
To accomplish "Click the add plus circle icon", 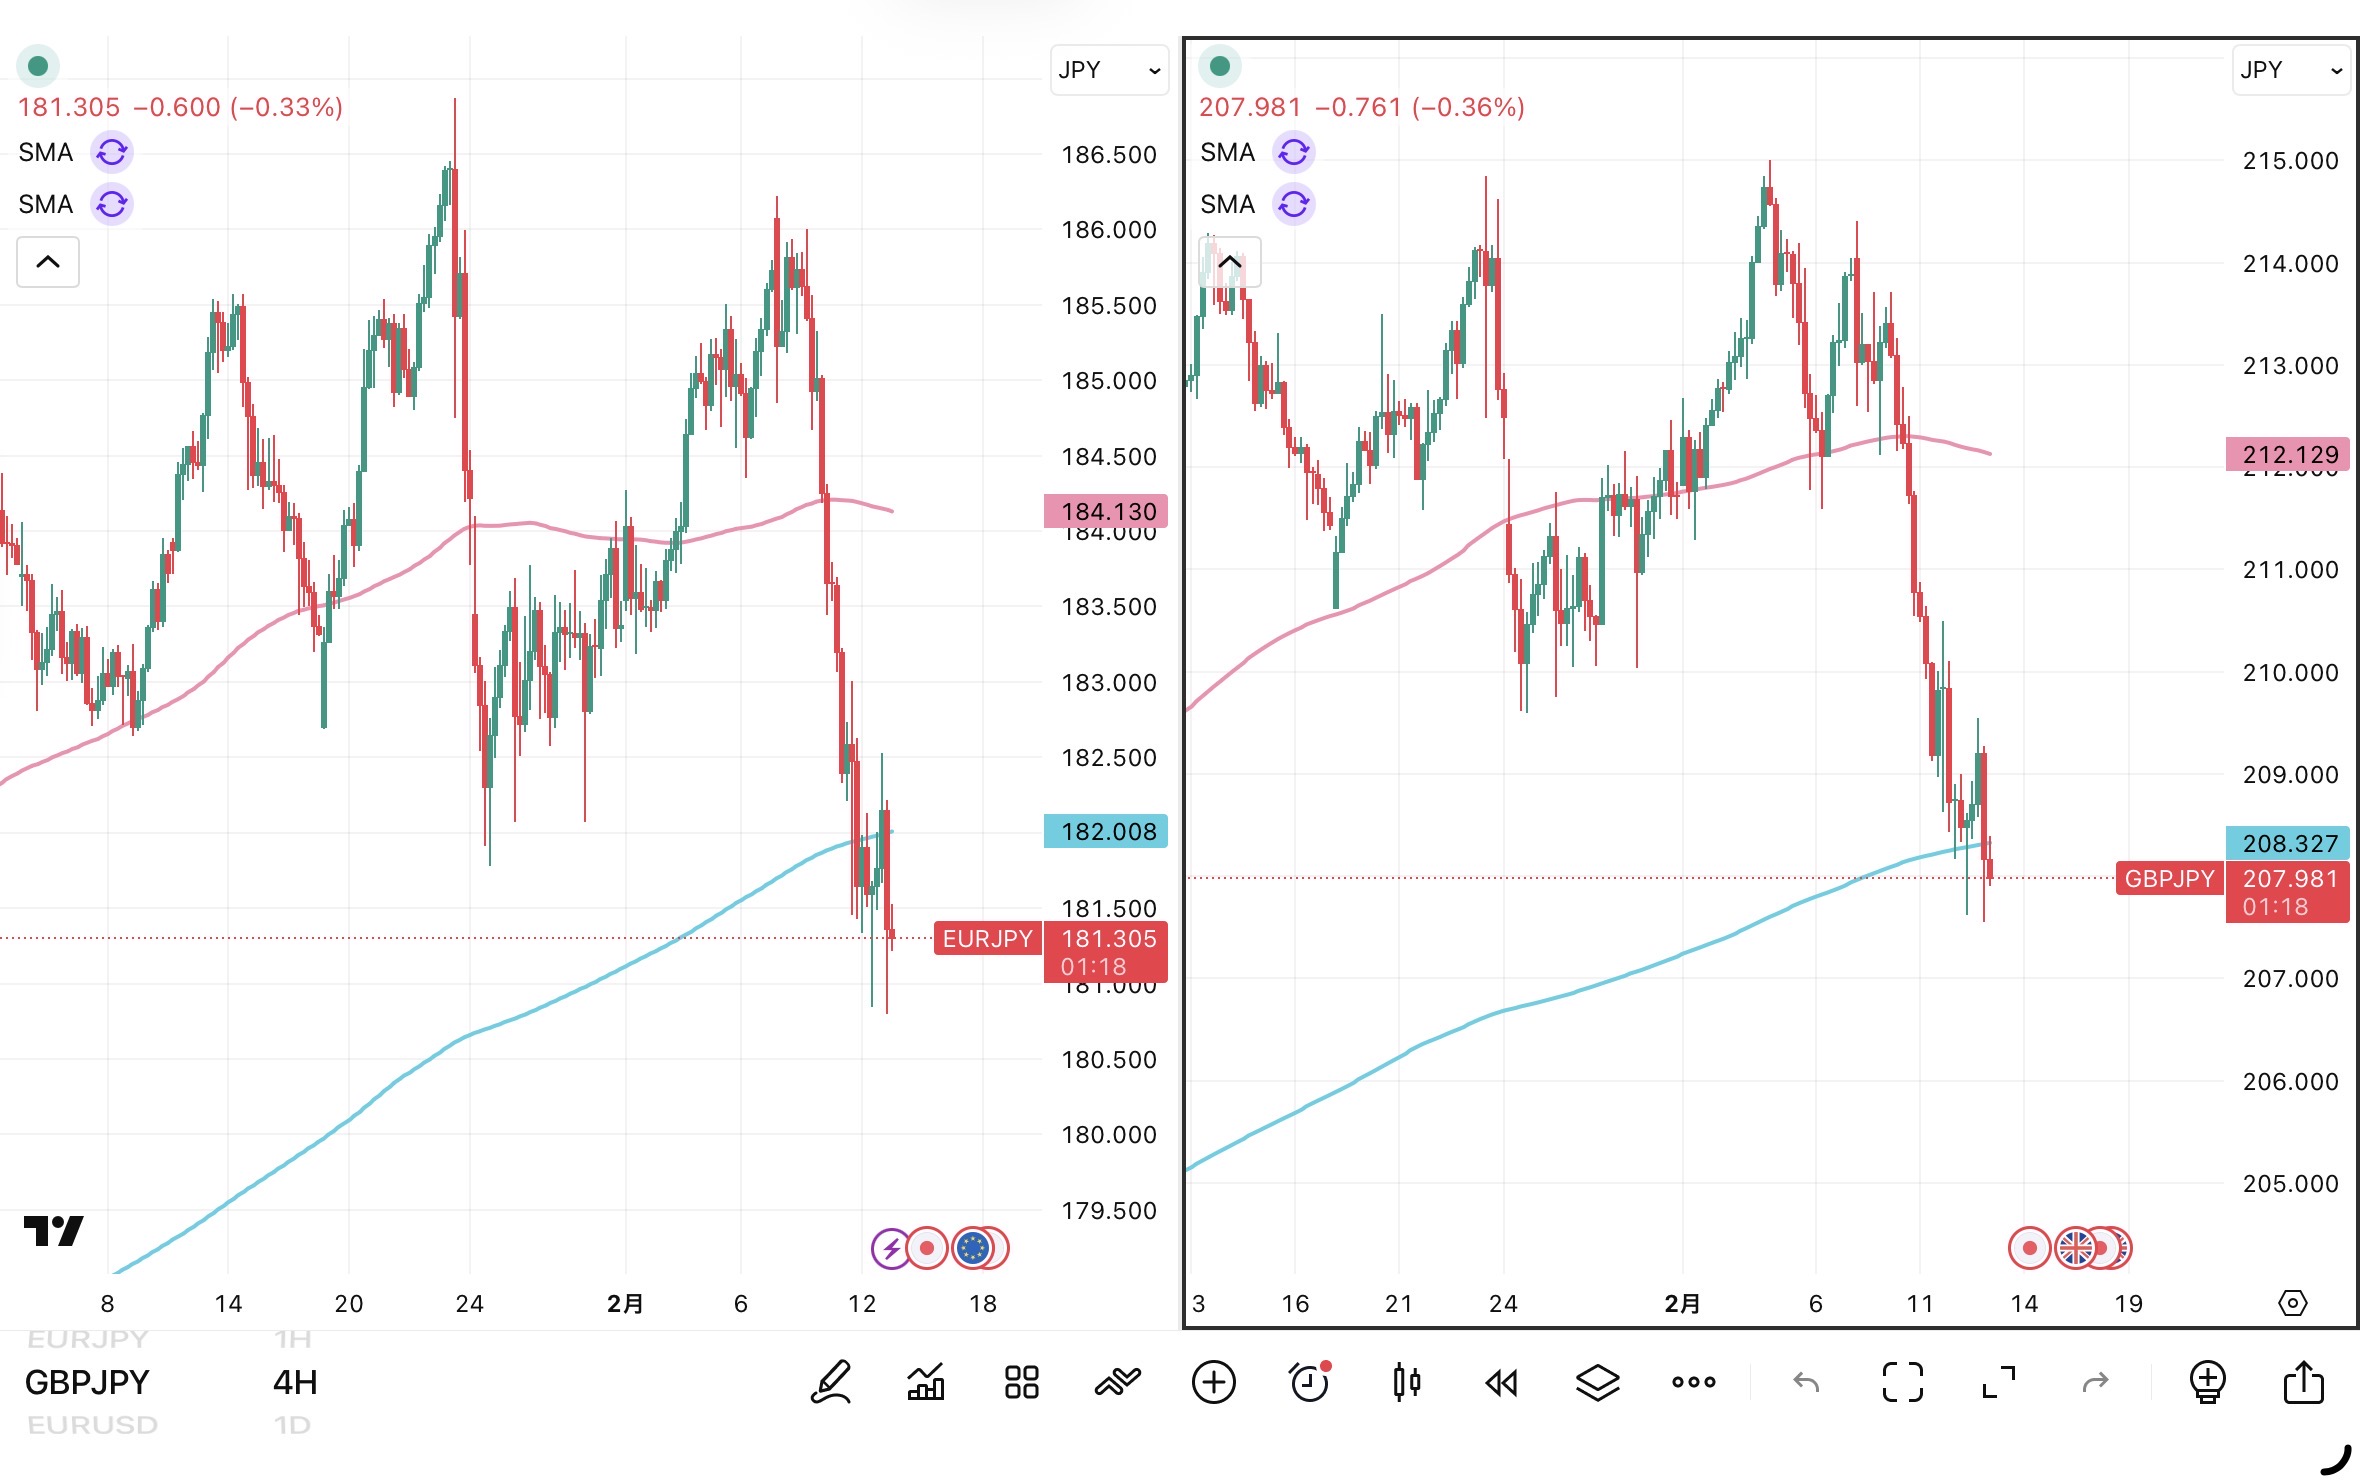I will coord(1213,1382).
